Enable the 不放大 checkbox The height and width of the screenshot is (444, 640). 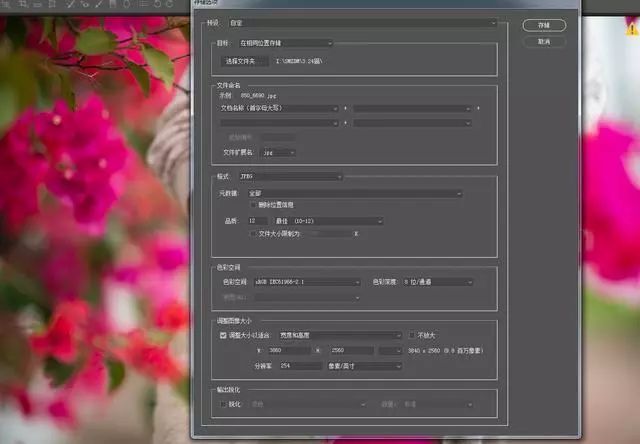411,335
